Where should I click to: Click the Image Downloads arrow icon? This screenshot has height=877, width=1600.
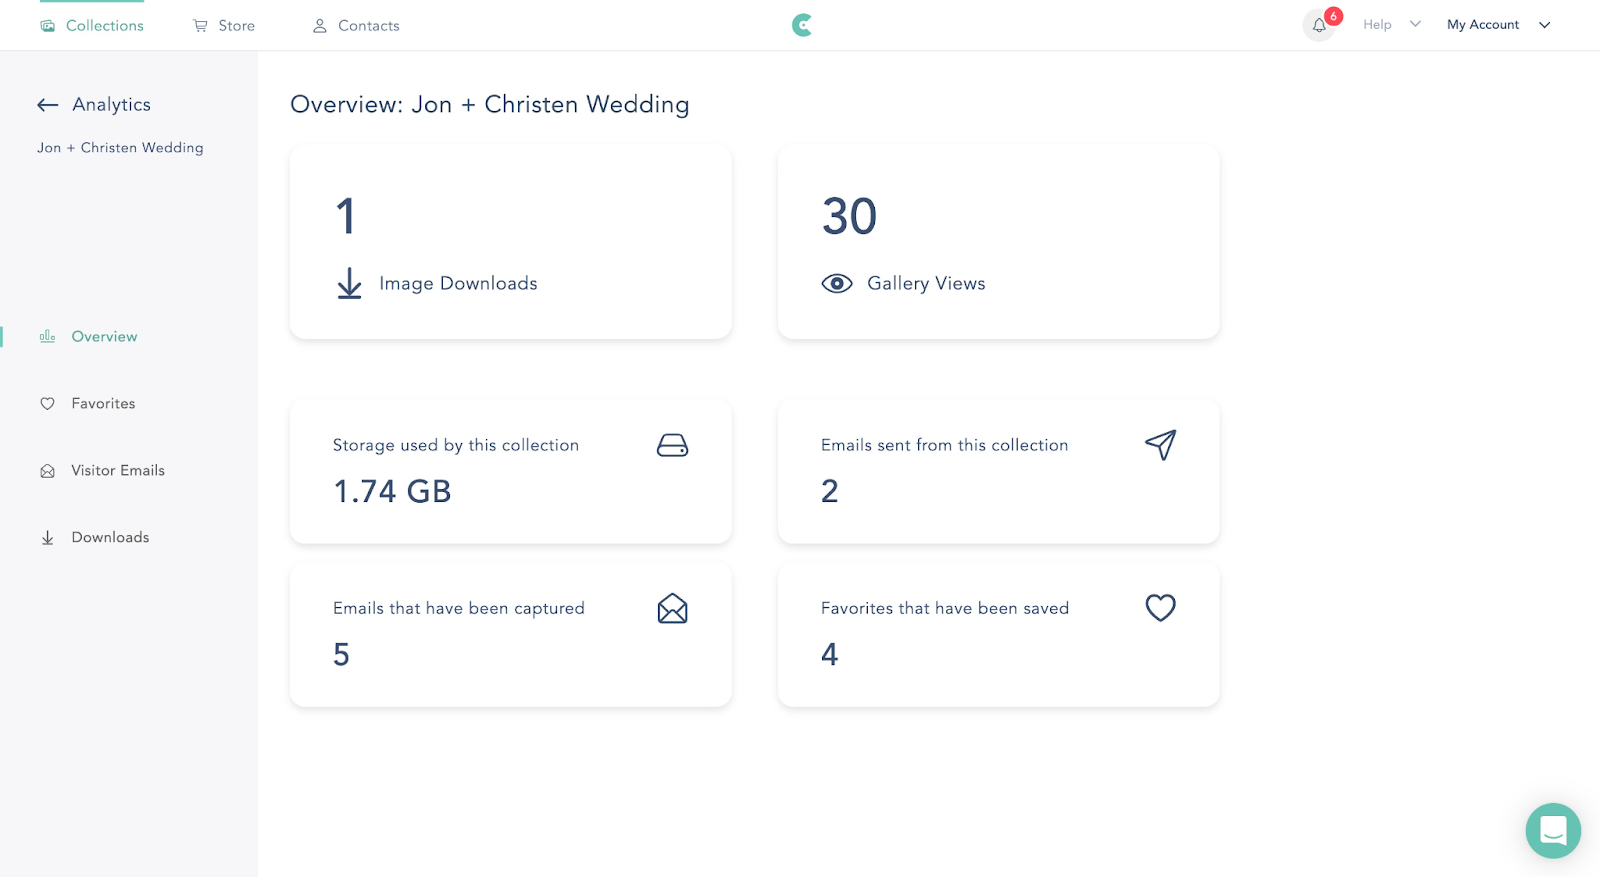tap(349, 283)
